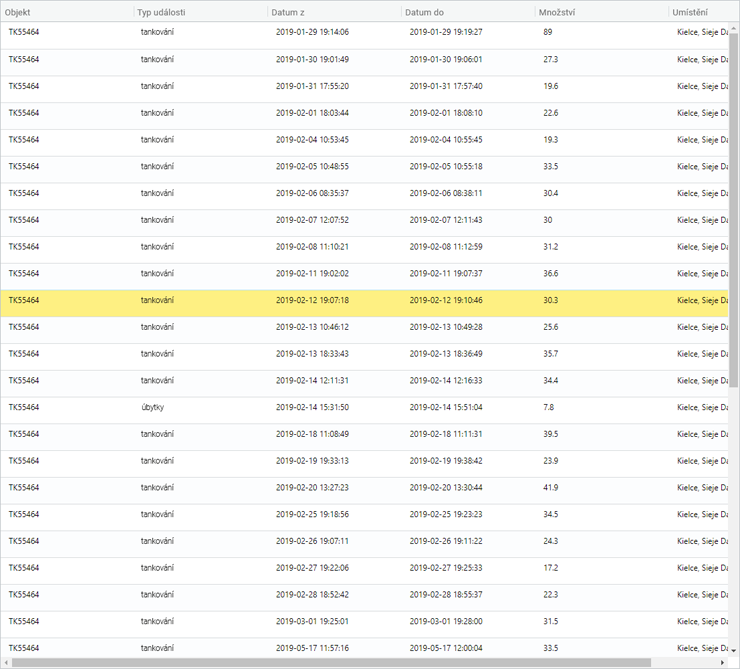Select cell 2019-02-08 11:10:21

click(312, 247)
